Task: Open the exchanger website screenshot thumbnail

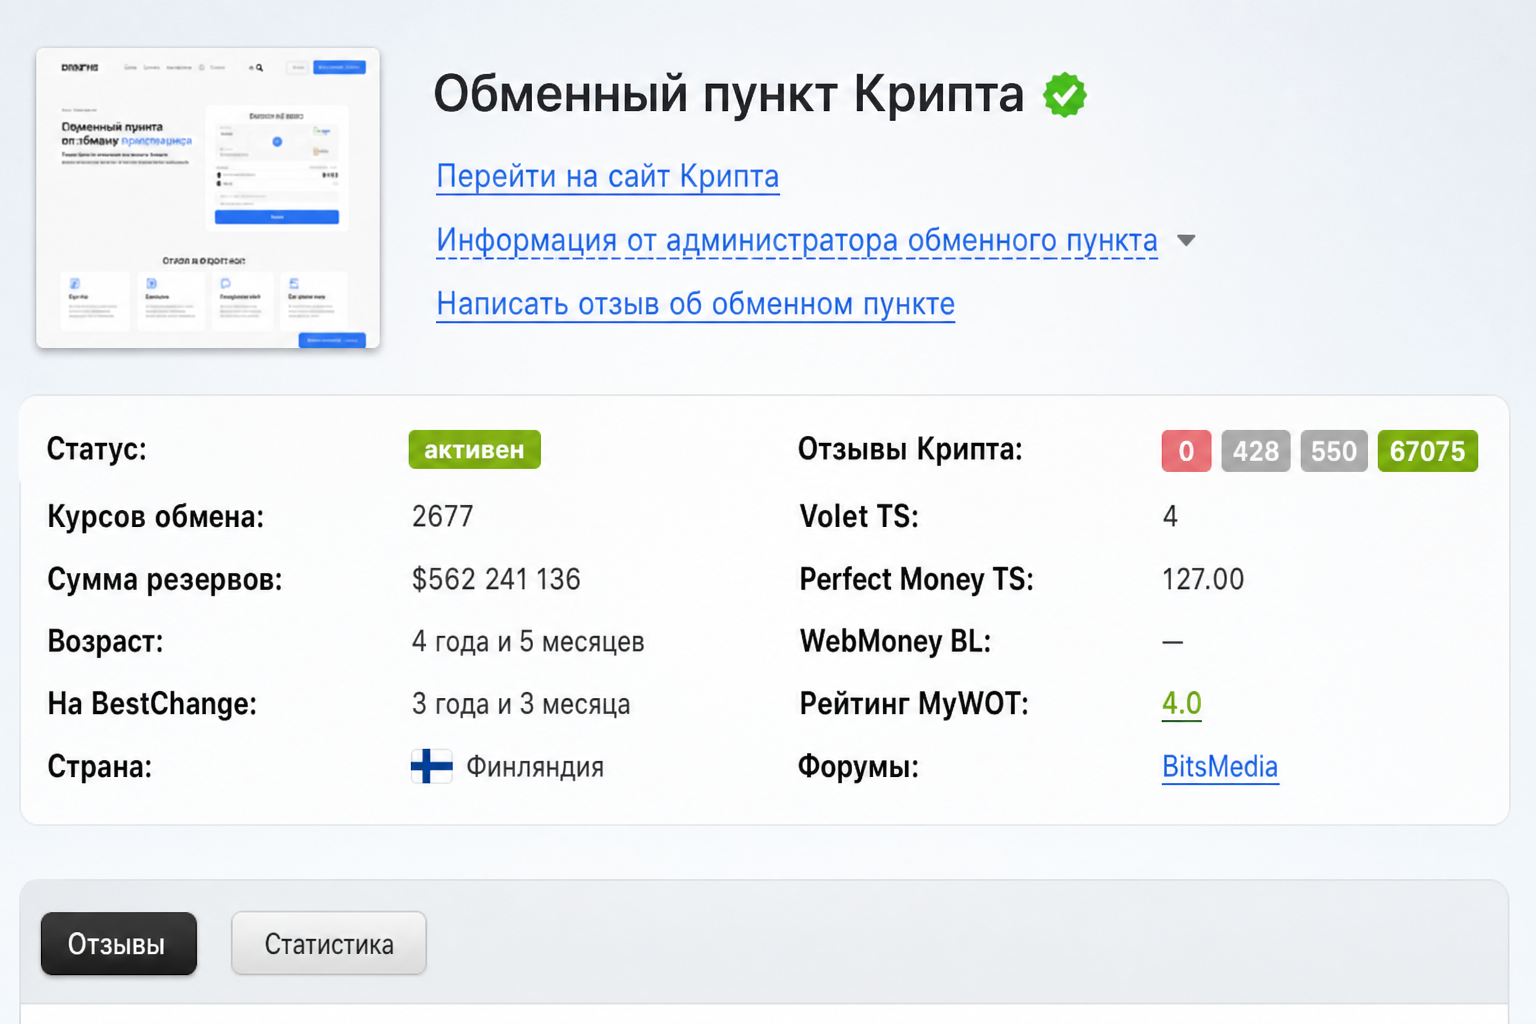Action: 208,198
